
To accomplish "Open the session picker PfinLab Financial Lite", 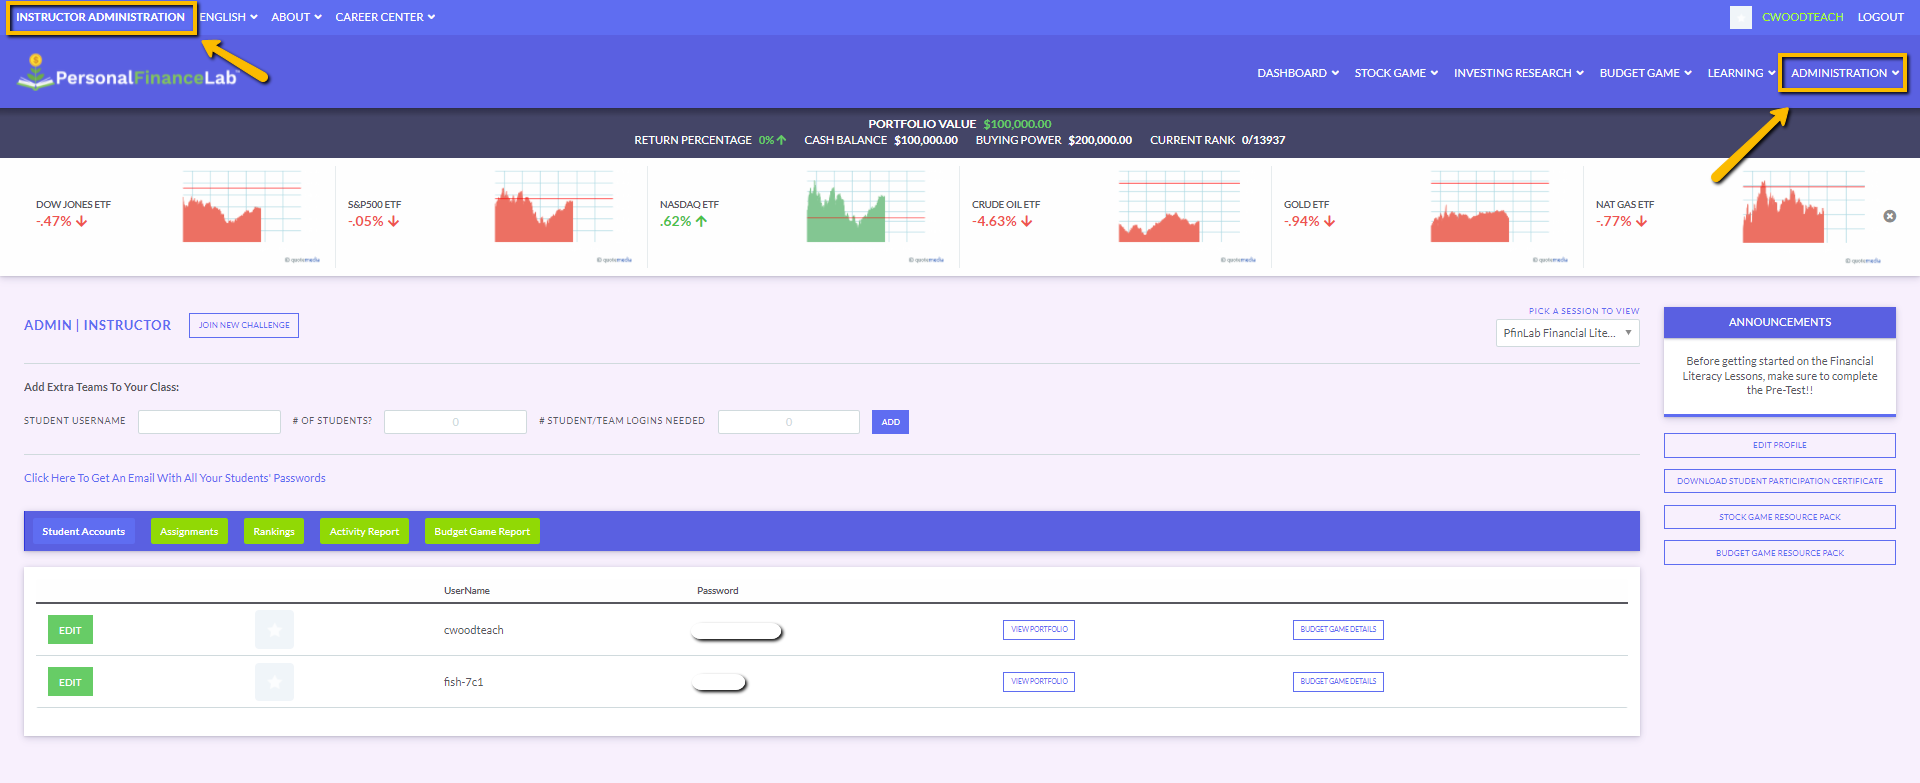I will (1567, 333).
